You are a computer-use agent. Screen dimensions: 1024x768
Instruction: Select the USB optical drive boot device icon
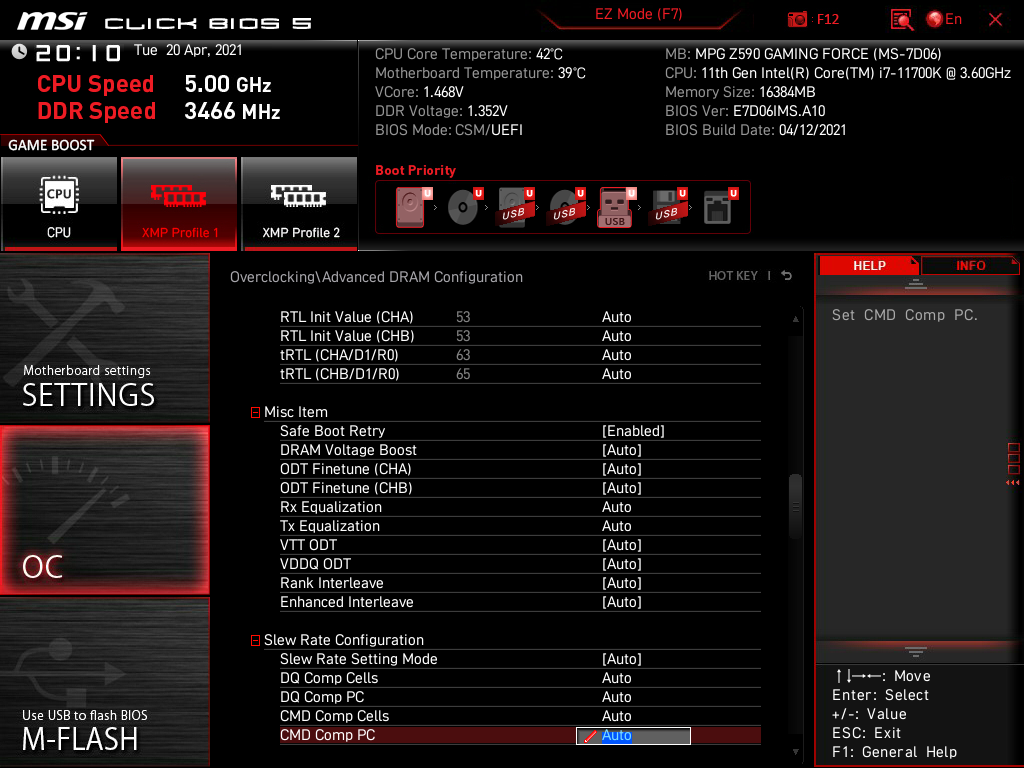coord(566,207)
